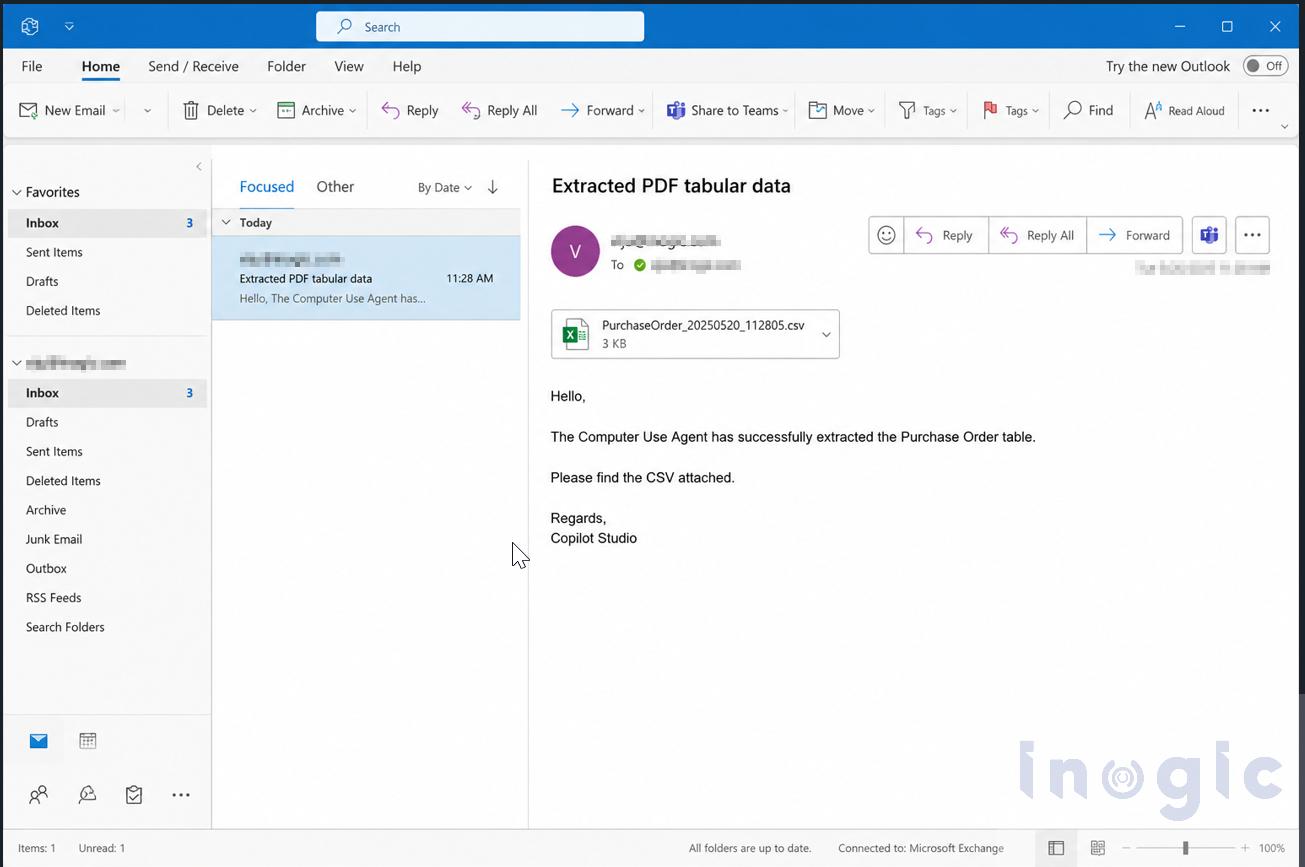Open the ribbon more commands ellipsis
Screen dimensions: 1305x867
coord(1261,110)
